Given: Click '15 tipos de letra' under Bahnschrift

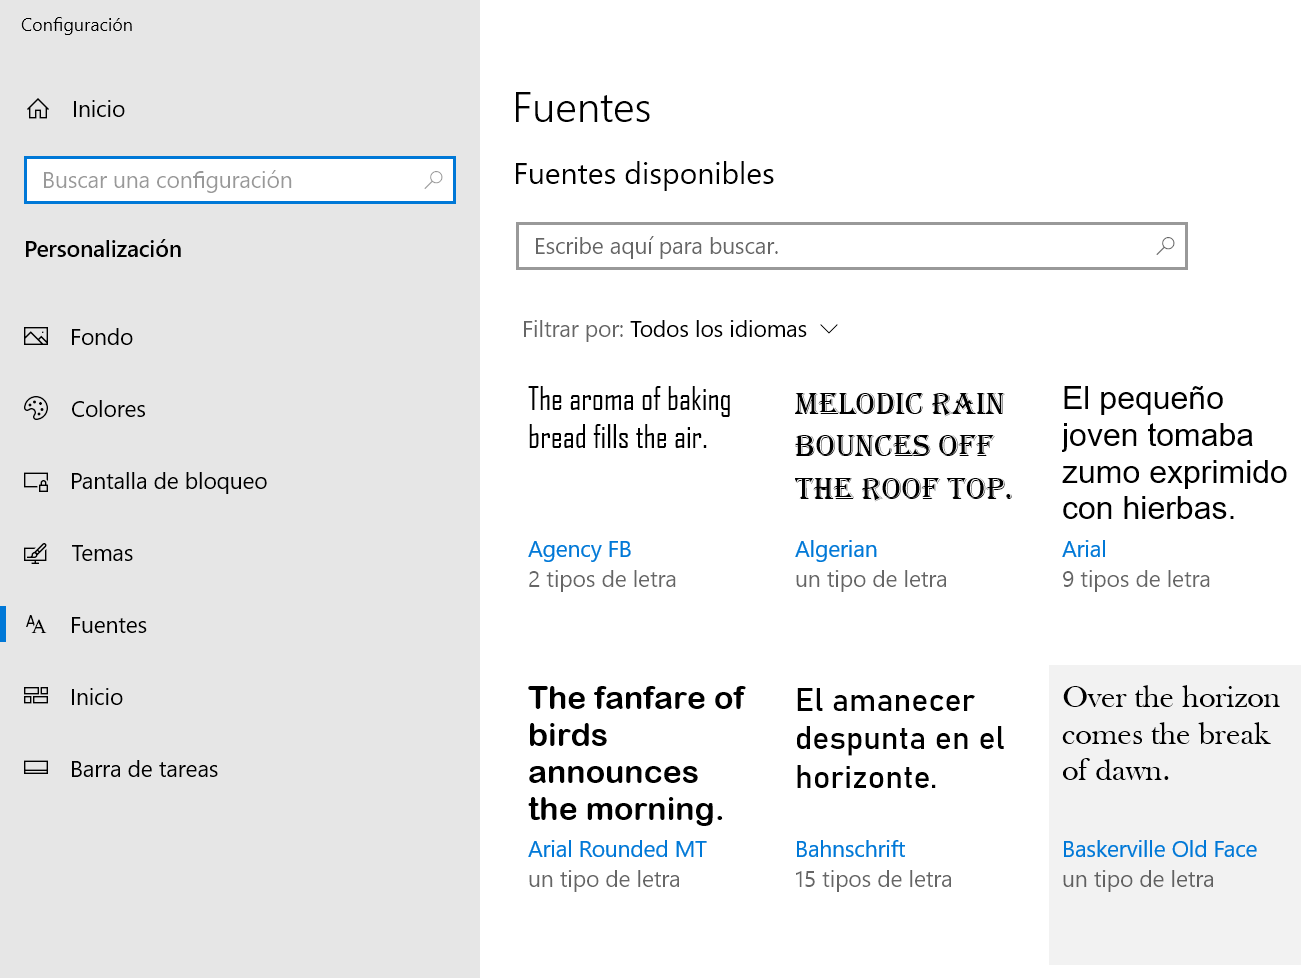Looking at the screenshot, I should [x=873, y=879].
